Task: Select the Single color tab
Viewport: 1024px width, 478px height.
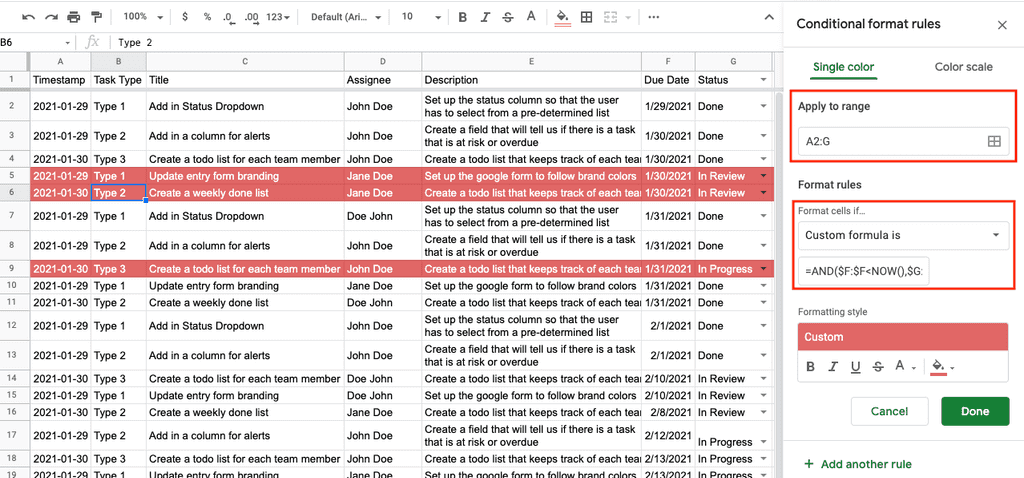Action: click(x=843, y=67)
